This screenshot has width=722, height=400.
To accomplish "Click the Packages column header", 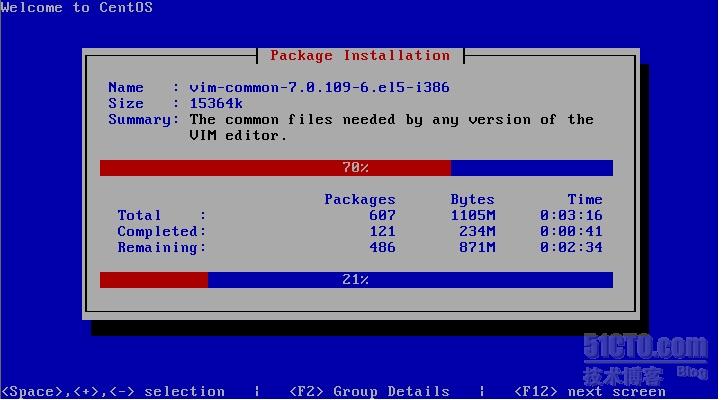I will click(x=360, y=200).
